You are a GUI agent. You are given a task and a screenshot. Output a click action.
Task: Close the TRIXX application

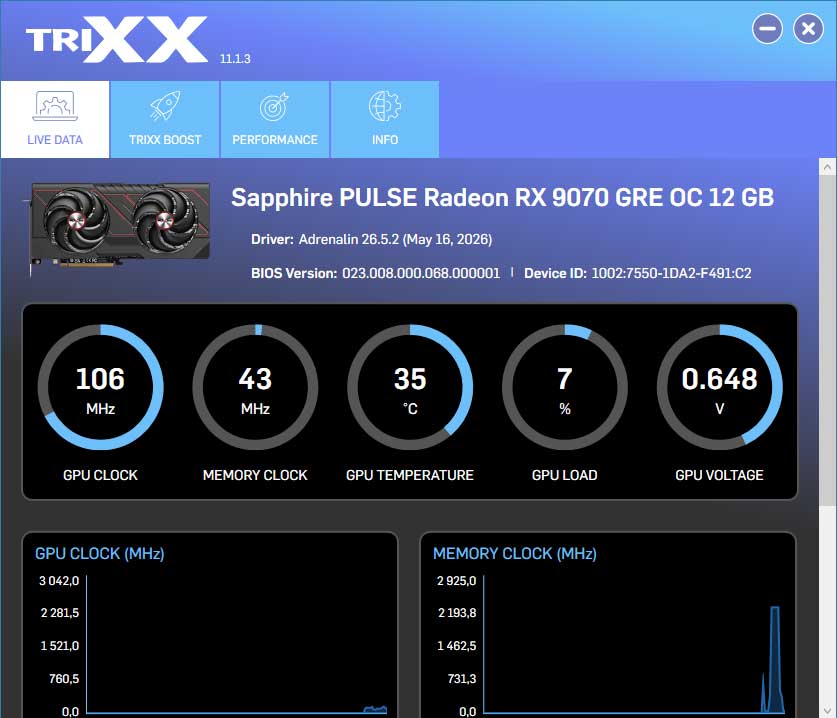tap(808, 29)
